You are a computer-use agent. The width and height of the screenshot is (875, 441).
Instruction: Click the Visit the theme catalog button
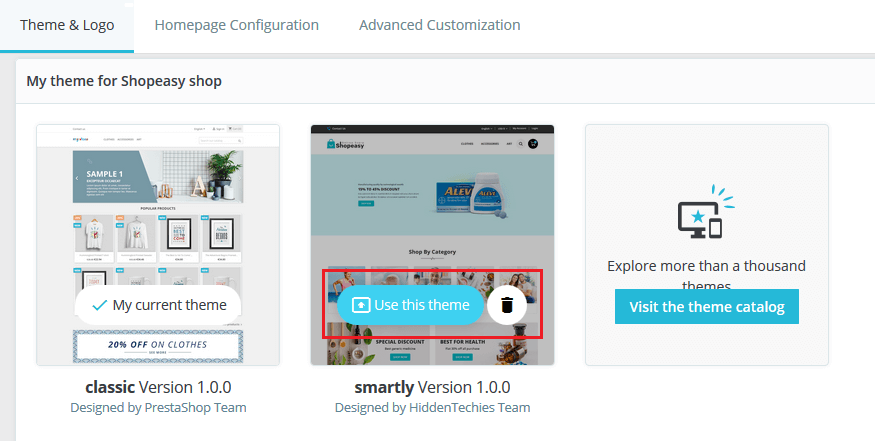(x=706, y=306)
